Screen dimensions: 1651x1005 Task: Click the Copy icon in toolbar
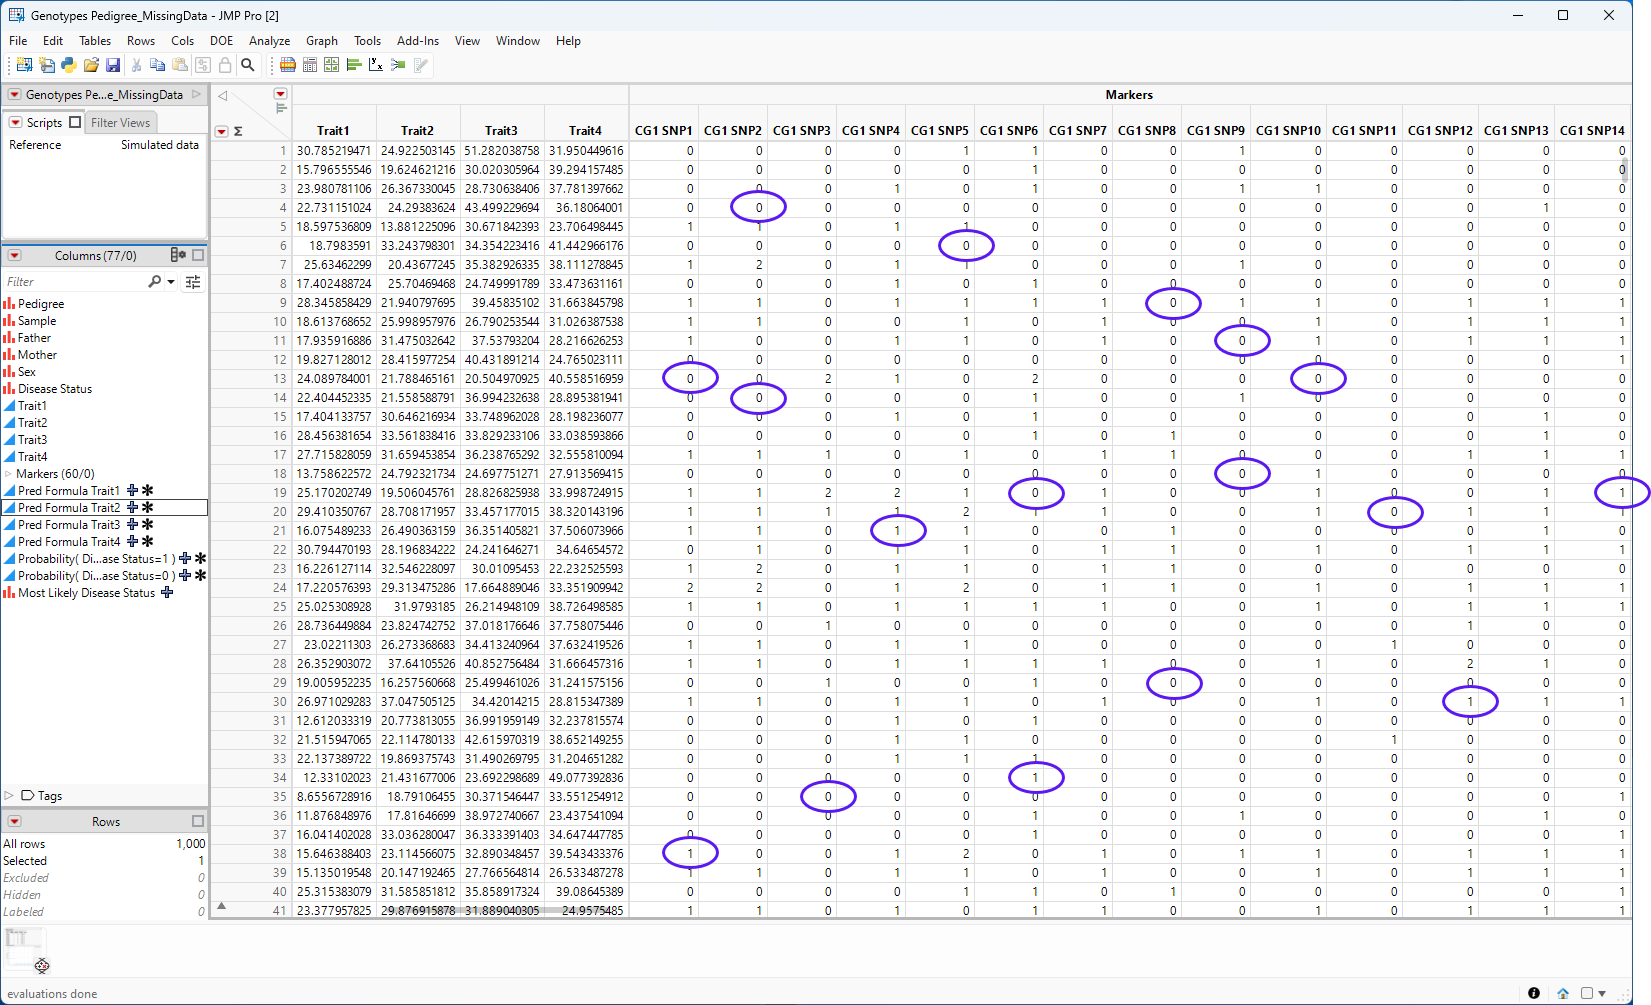tap(158, 65)
